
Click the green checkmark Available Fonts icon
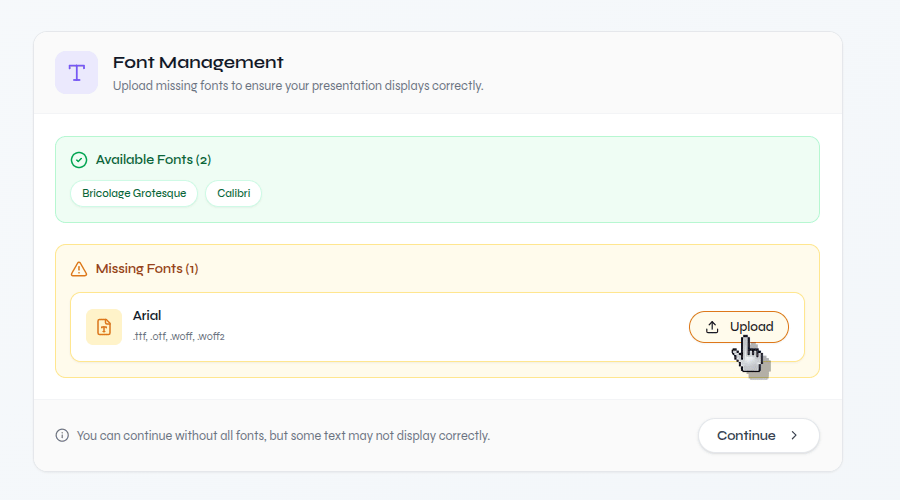79,160
